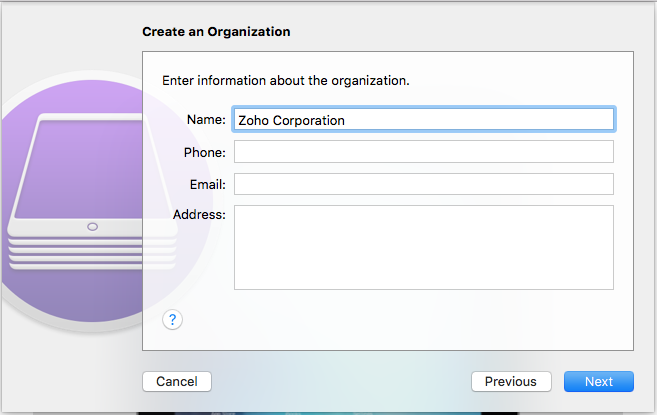The width and height of the screenshot is (658, 415).
Task: Go back with the Previous button
Action: [511, 381]
